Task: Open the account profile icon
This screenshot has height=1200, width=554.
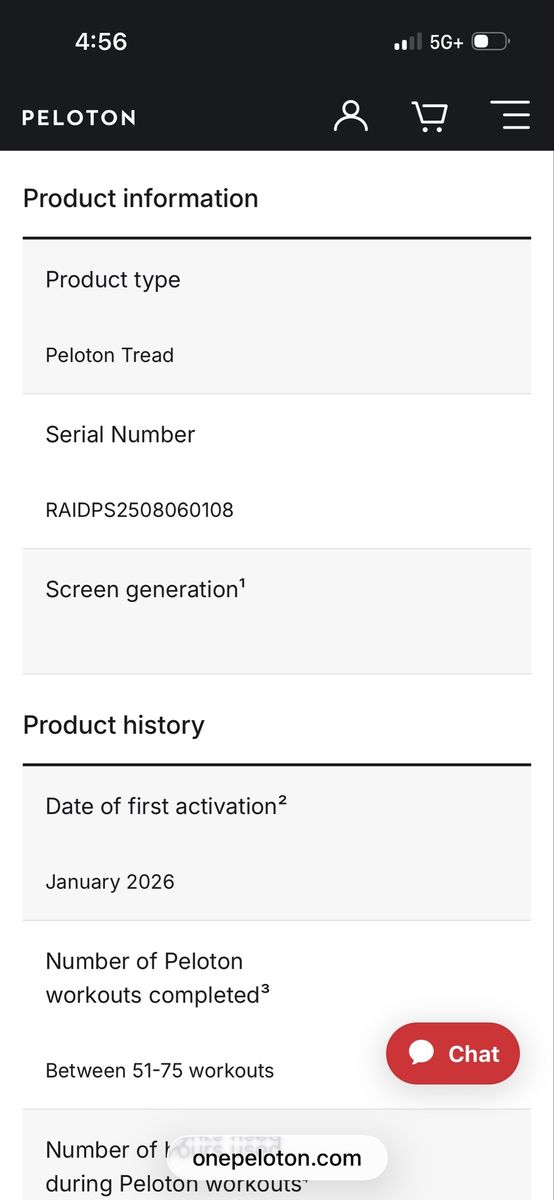Action: (x=351, y=116)
